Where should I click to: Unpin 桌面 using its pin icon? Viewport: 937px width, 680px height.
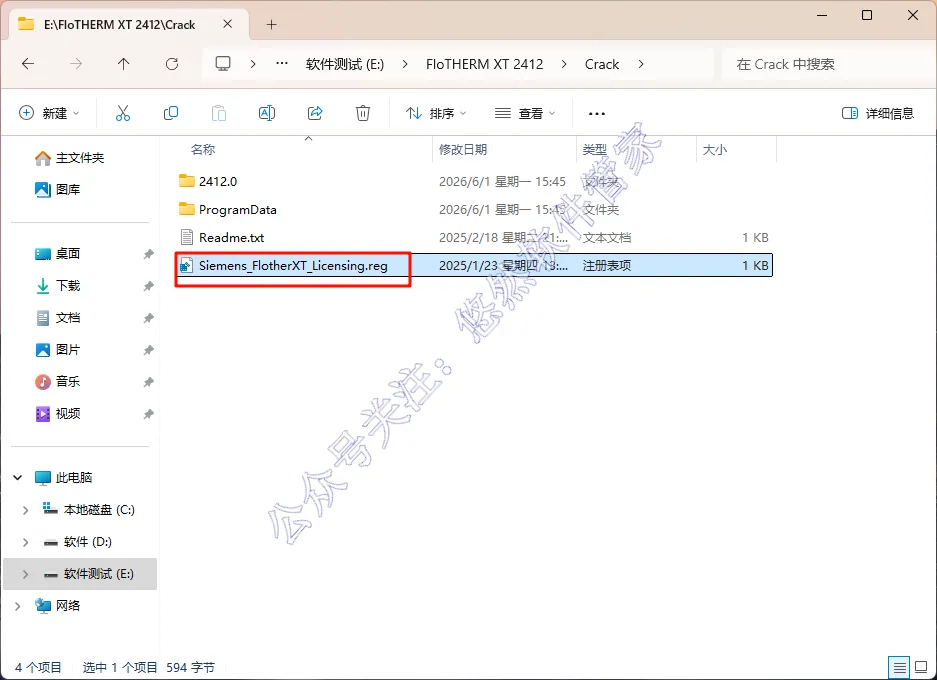click(x=148, y=254)
